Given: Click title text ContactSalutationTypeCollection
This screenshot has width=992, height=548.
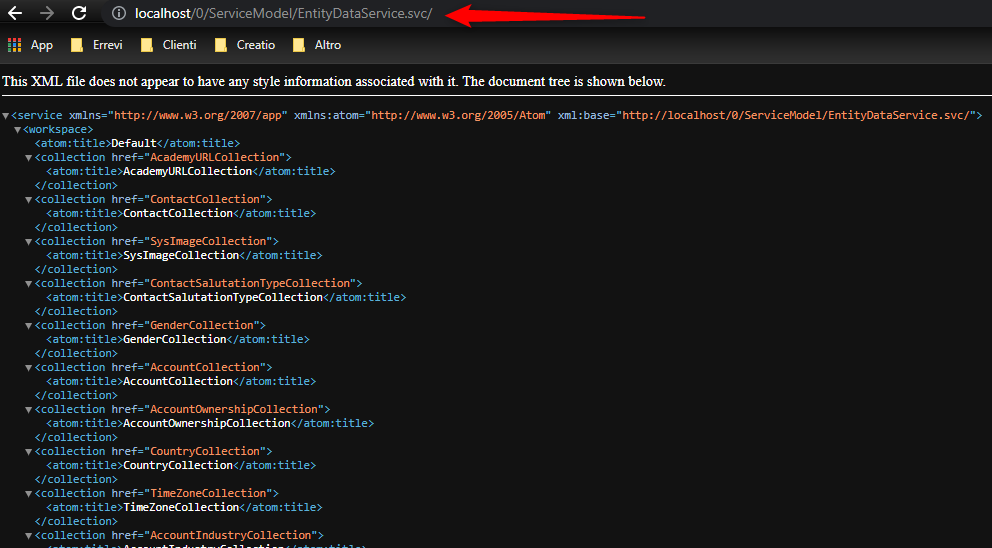Looking at the screenshot, I should coord(223,297).
